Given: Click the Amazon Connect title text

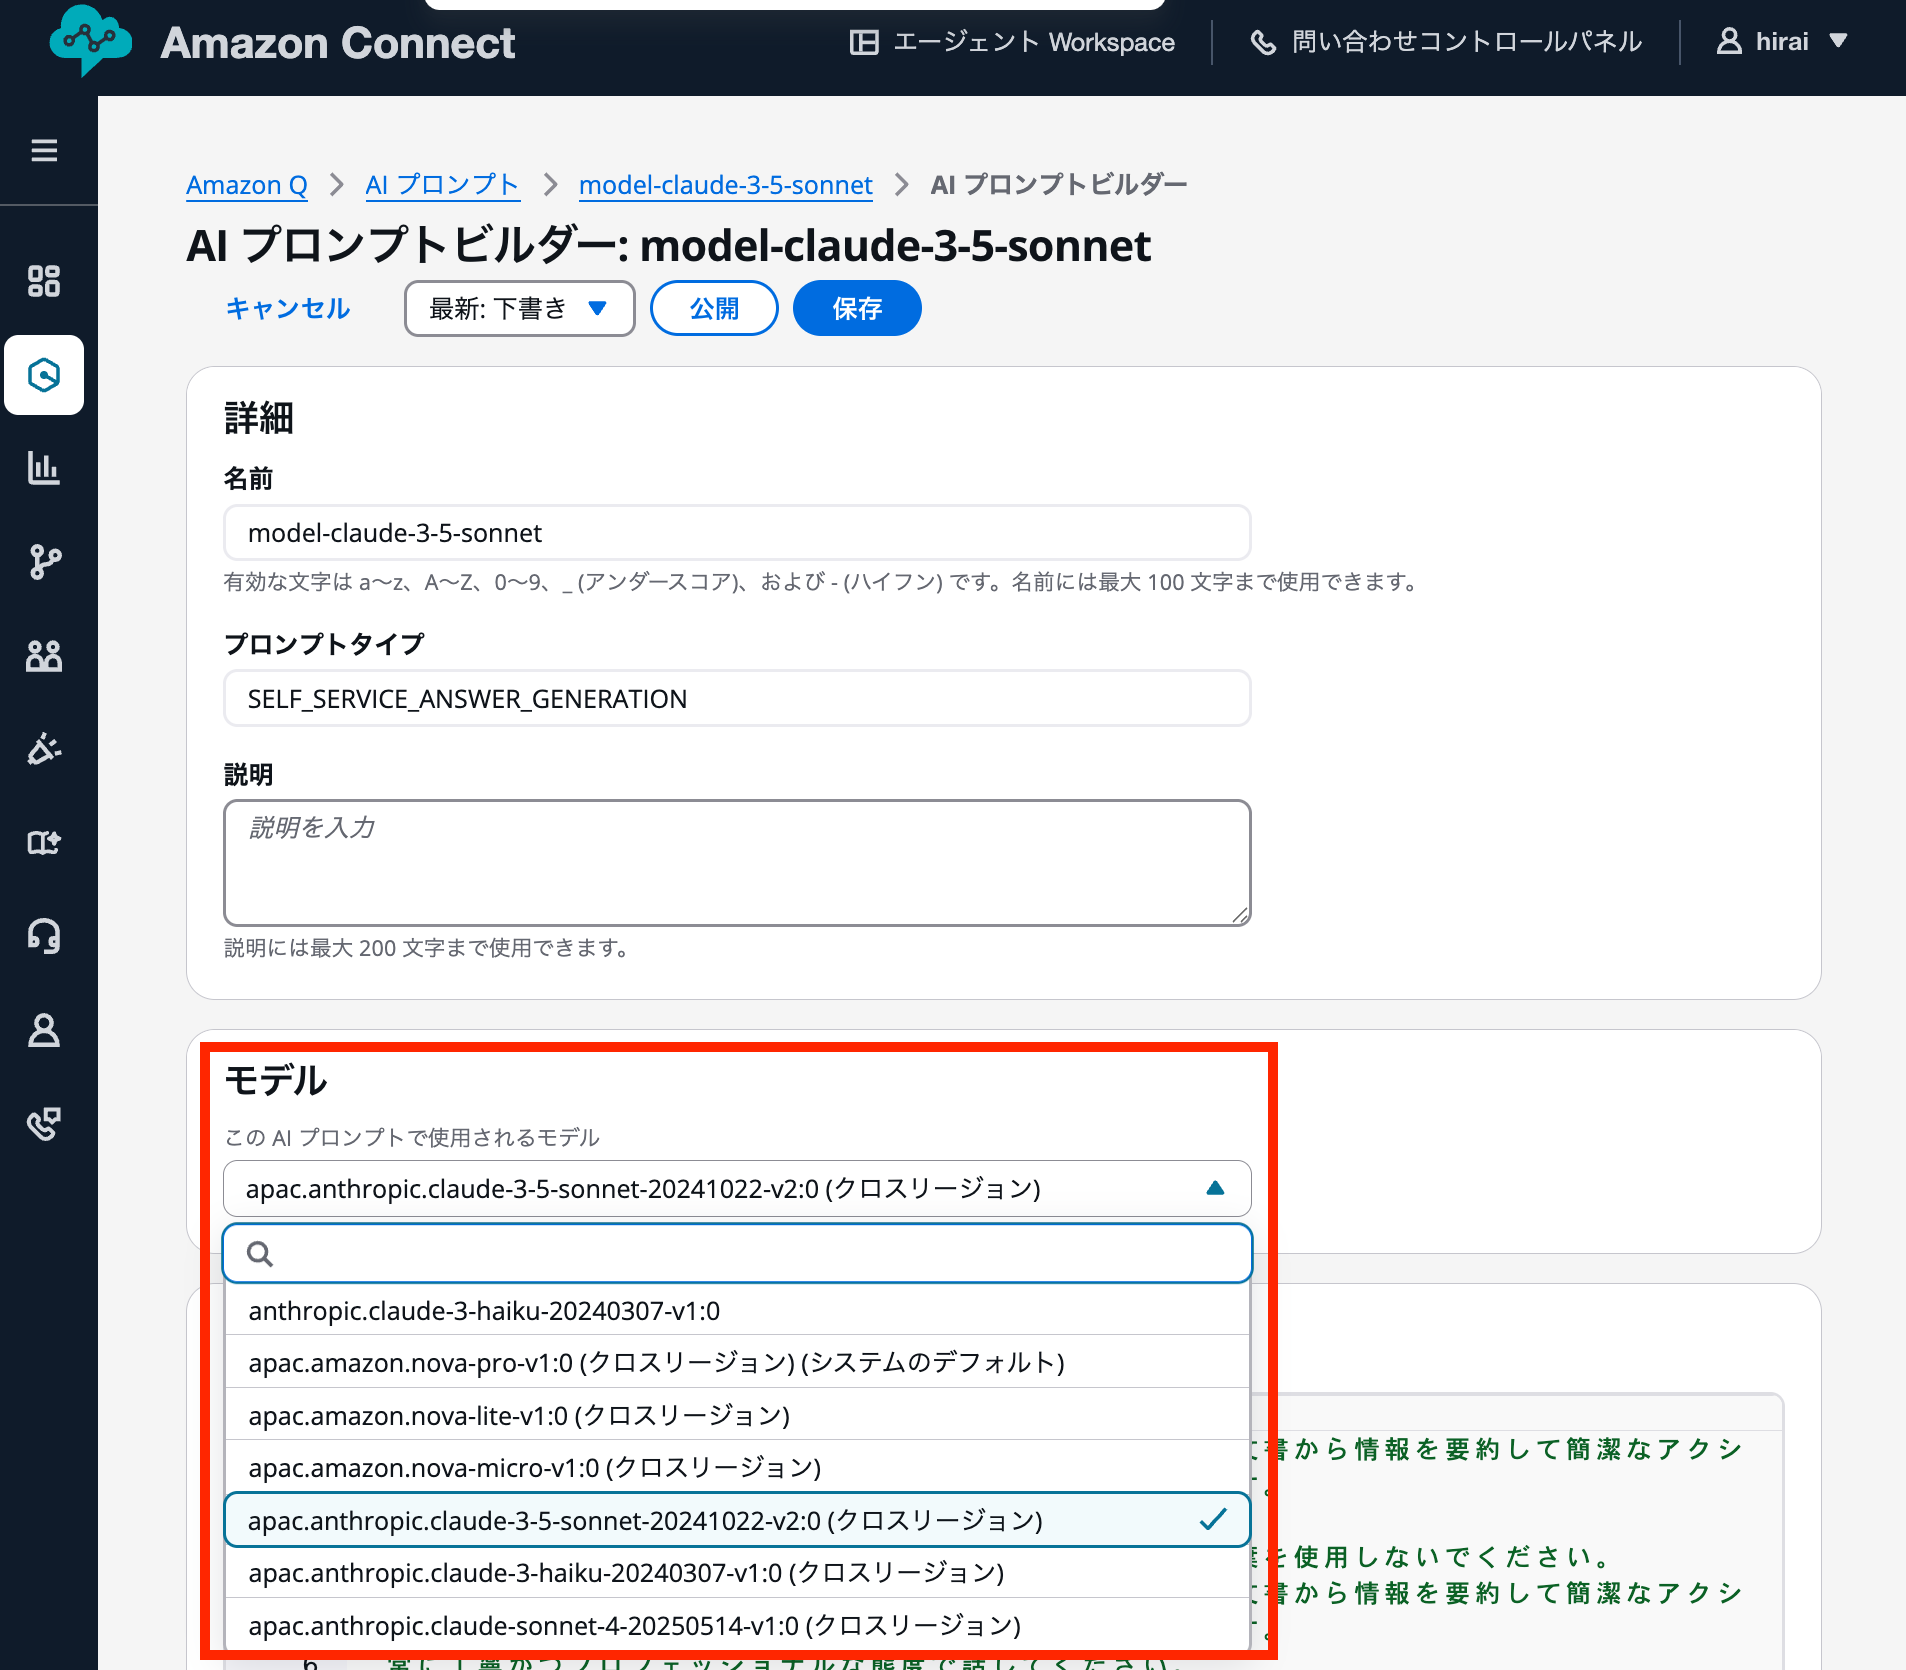Looking at the screenshot, I should pos(338,43).
